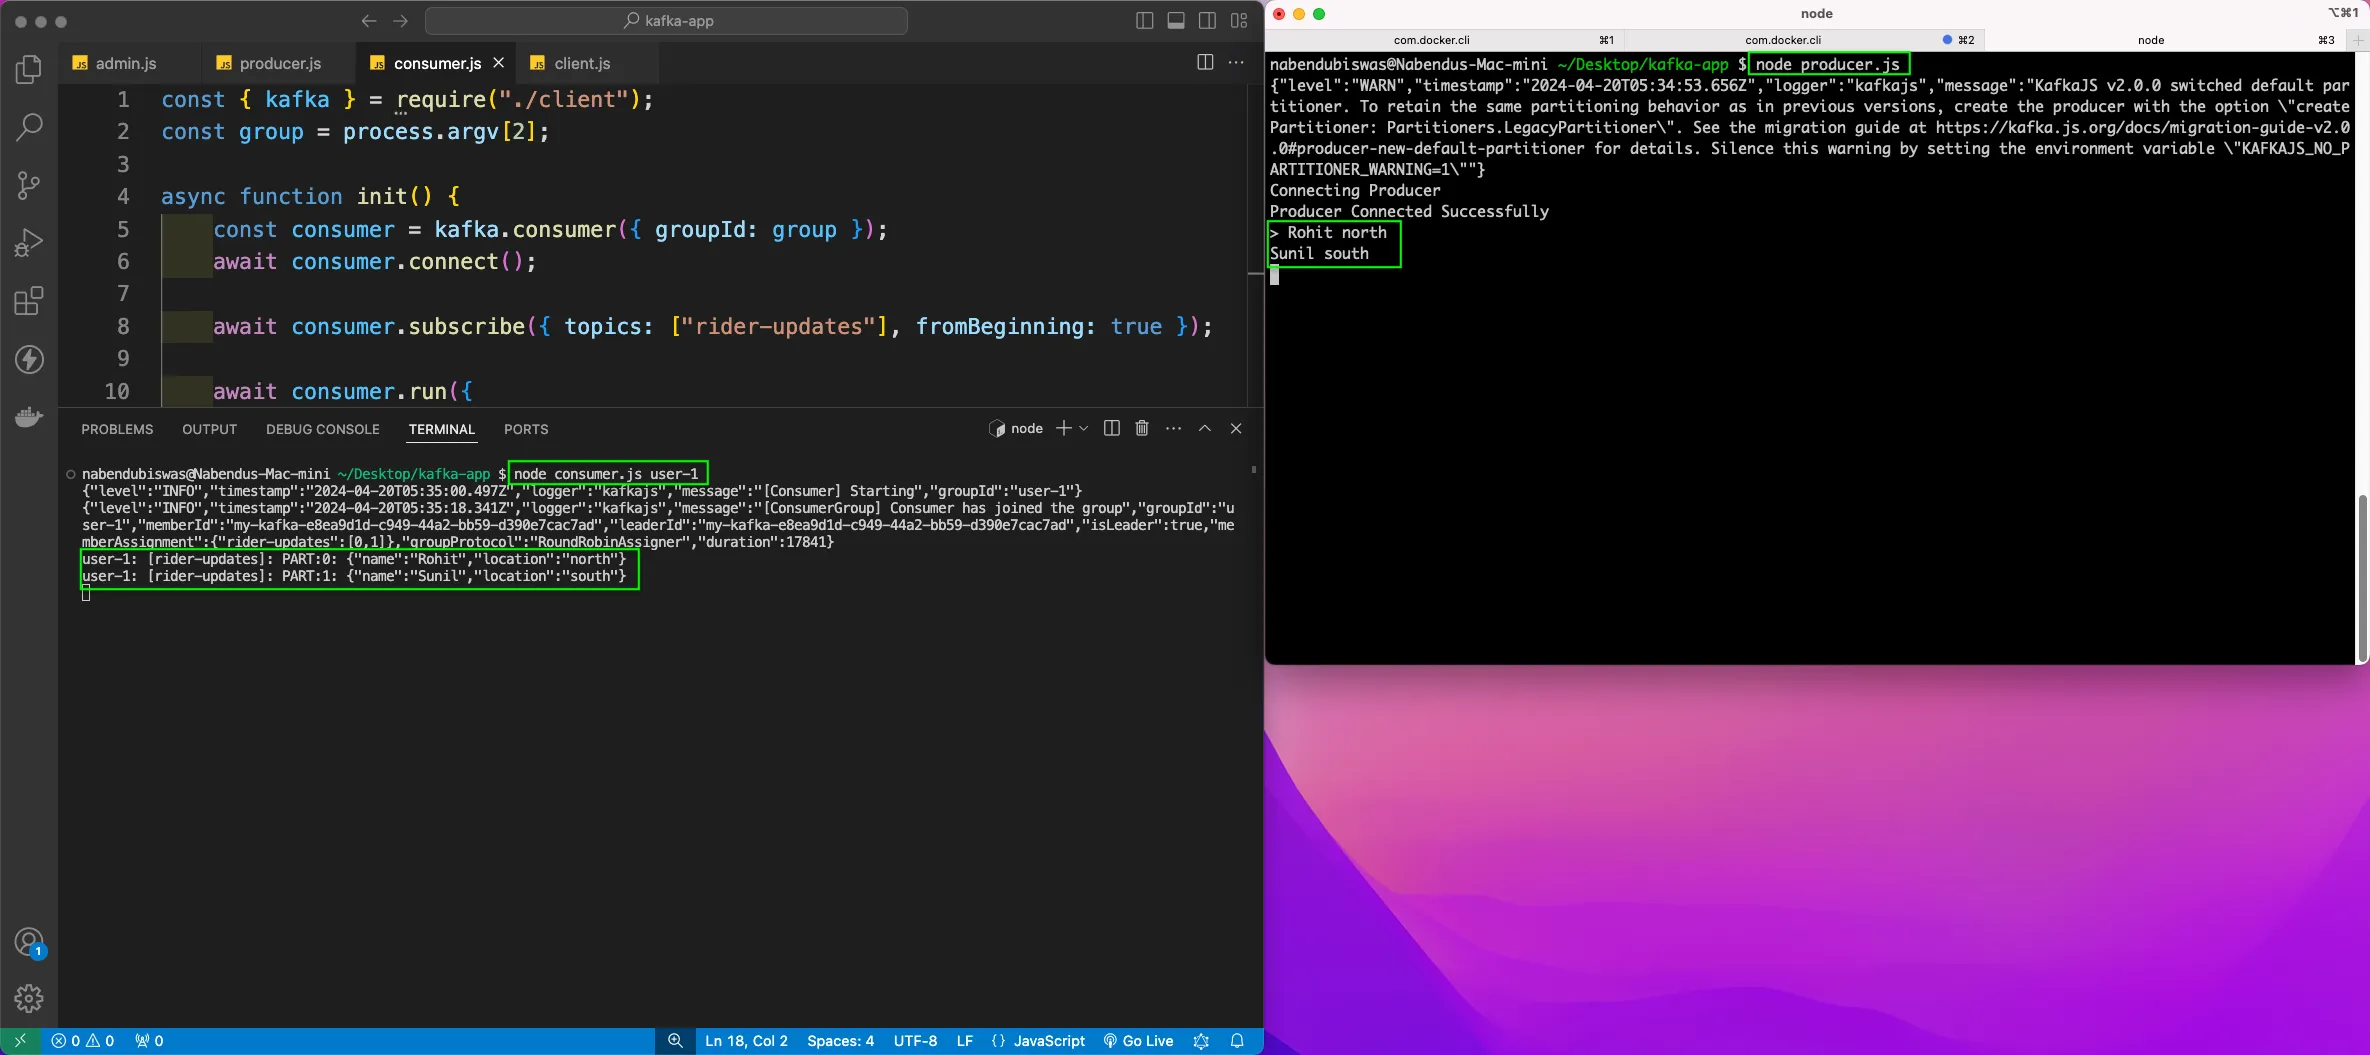Click the ports forwarded indicator in status bar
Image resolution: width=2370 pixels, height=1055 pixels.
[x=149, y=1041]
